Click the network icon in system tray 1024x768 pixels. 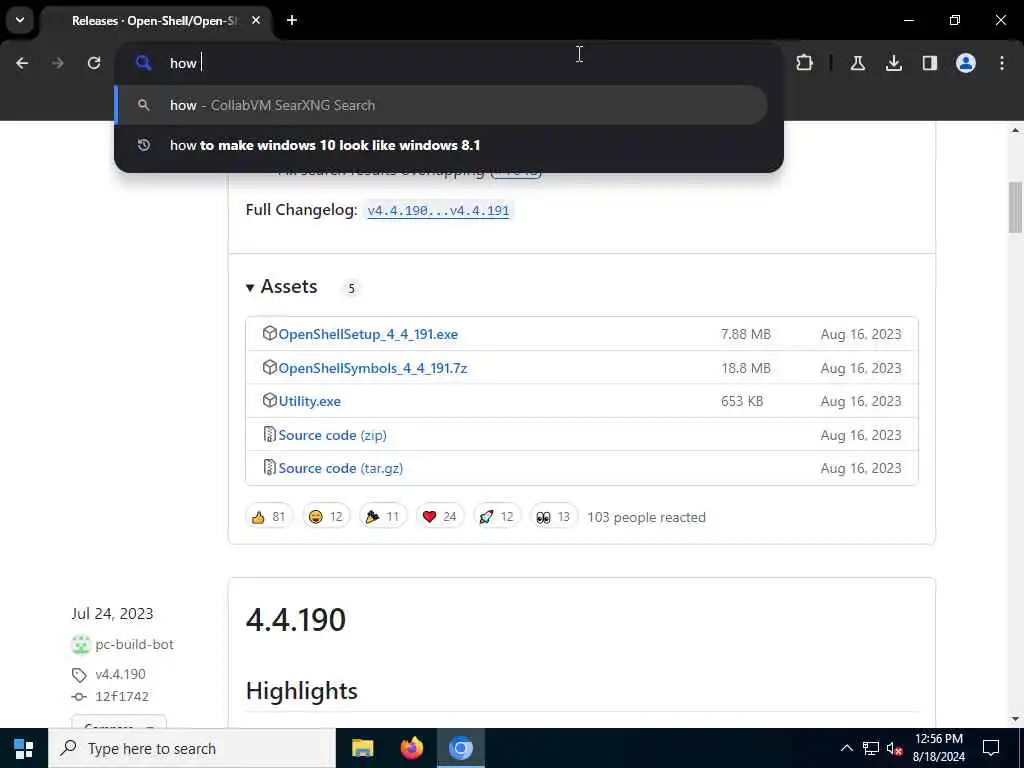click(871, 748)
